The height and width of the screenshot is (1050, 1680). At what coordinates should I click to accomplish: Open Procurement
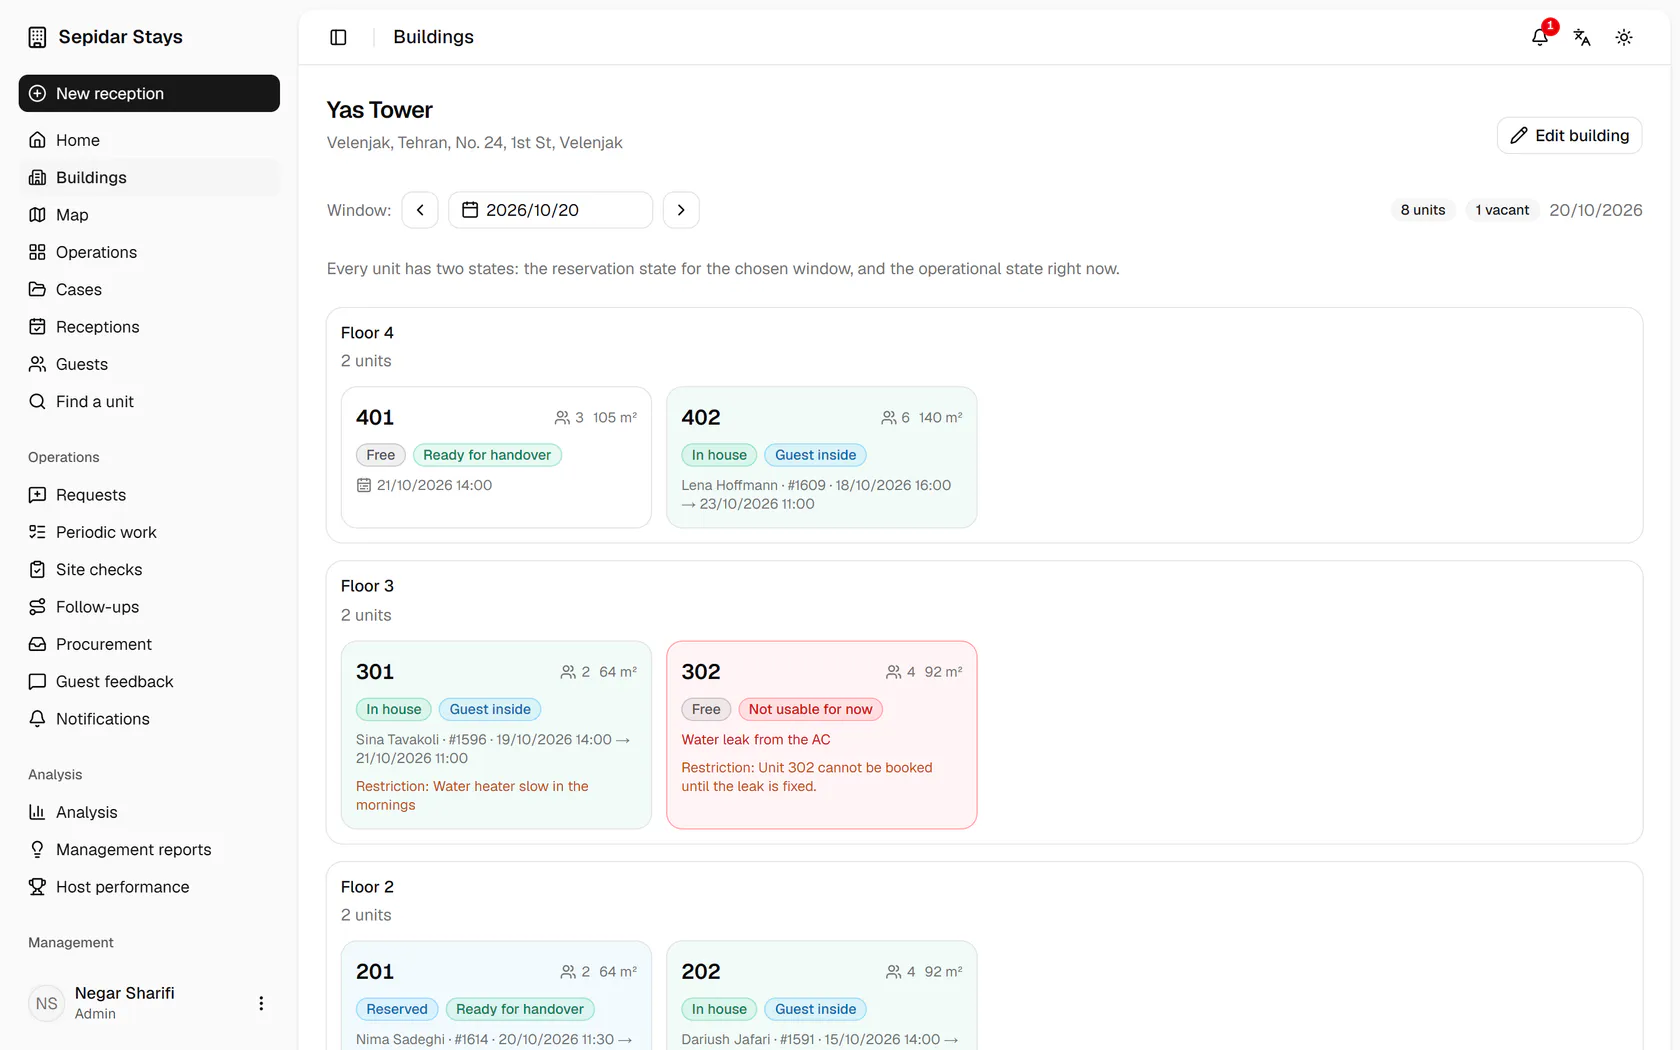pyautogui.click(x=149, y=644)
